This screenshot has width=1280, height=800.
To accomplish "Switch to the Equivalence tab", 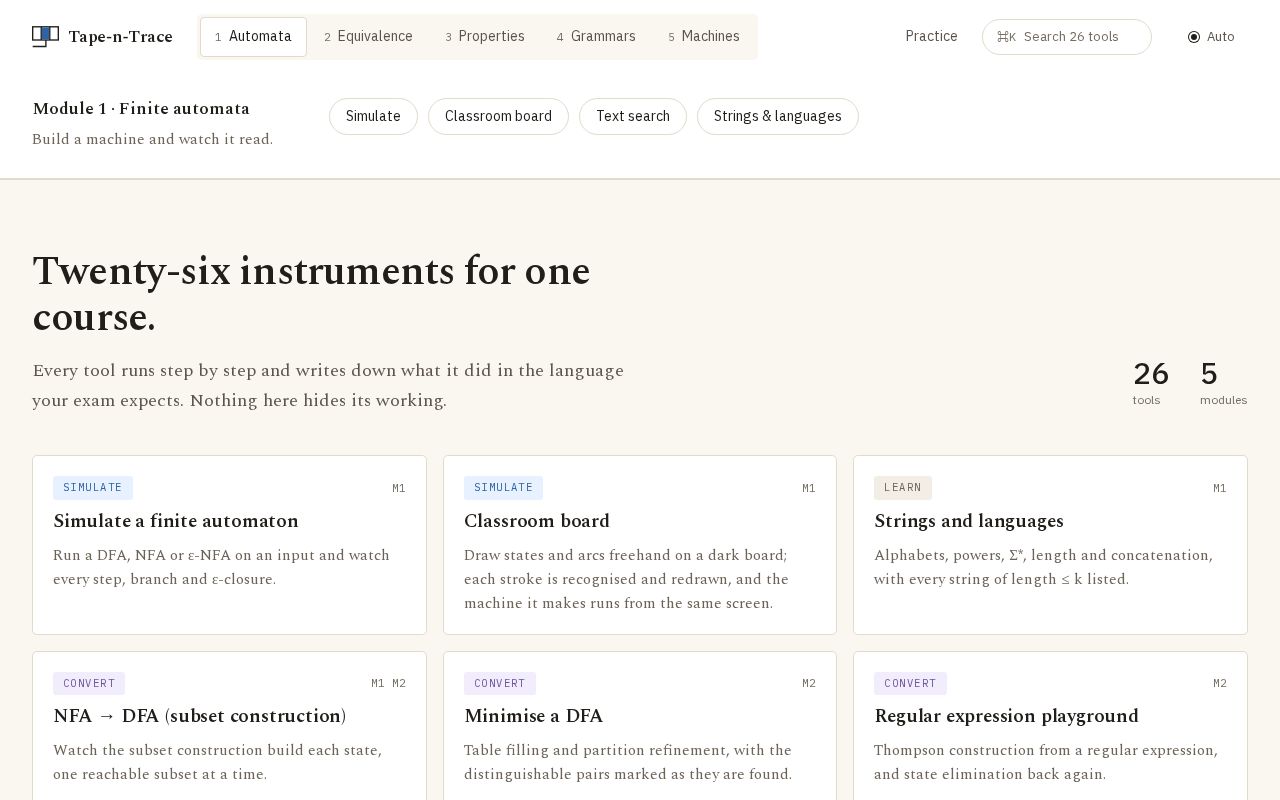I will 368,37.
